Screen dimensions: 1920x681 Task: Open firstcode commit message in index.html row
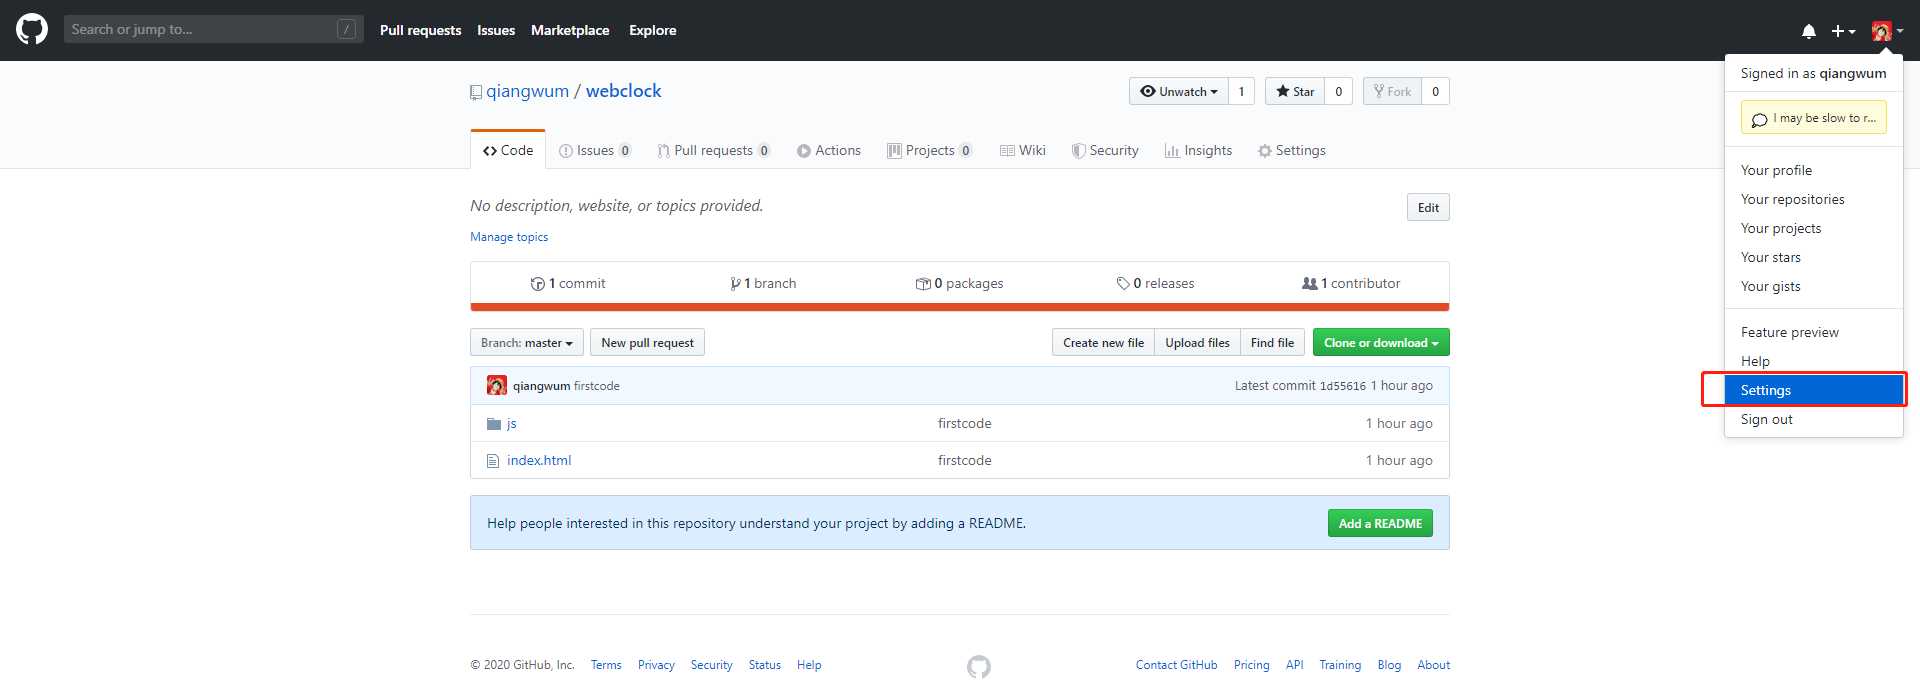tap(964, 460)
